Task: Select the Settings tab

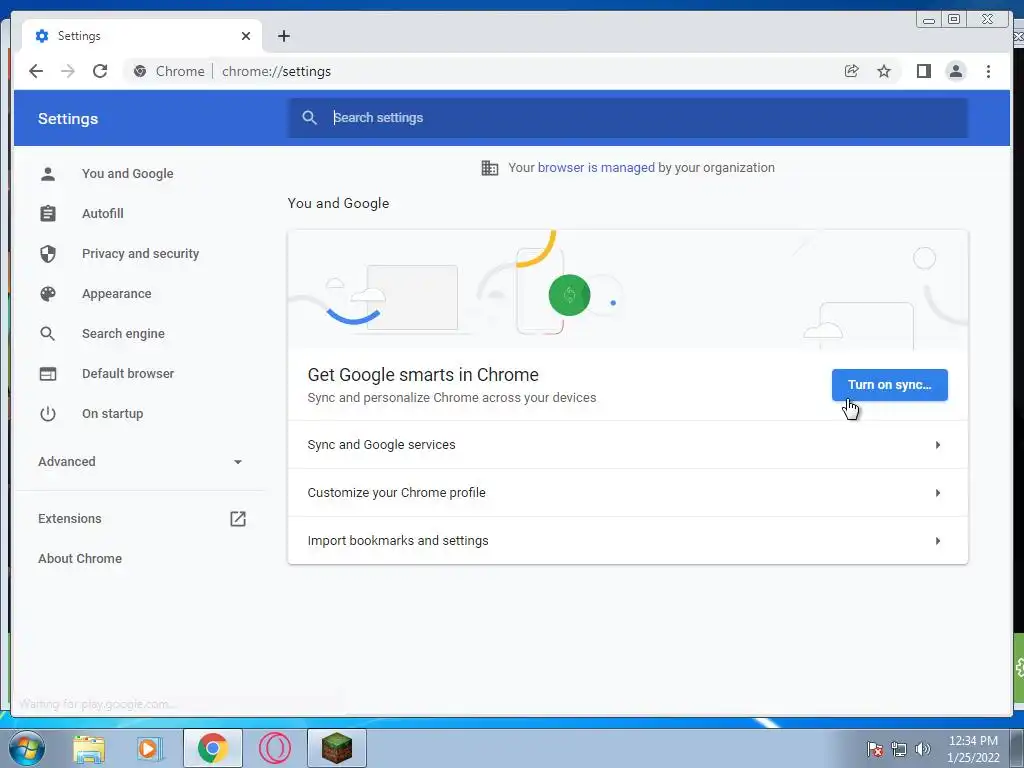Action: point(142,36)
